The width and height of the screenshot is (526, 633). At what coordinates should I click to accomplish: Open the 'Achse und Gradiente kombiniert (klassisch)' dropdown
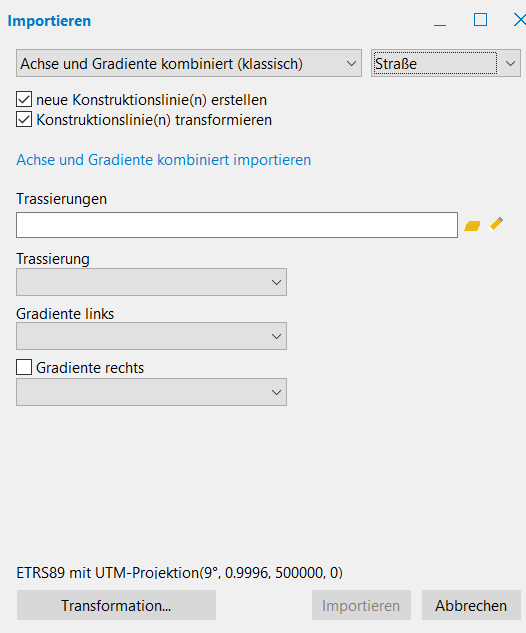[x=189, y=63]
